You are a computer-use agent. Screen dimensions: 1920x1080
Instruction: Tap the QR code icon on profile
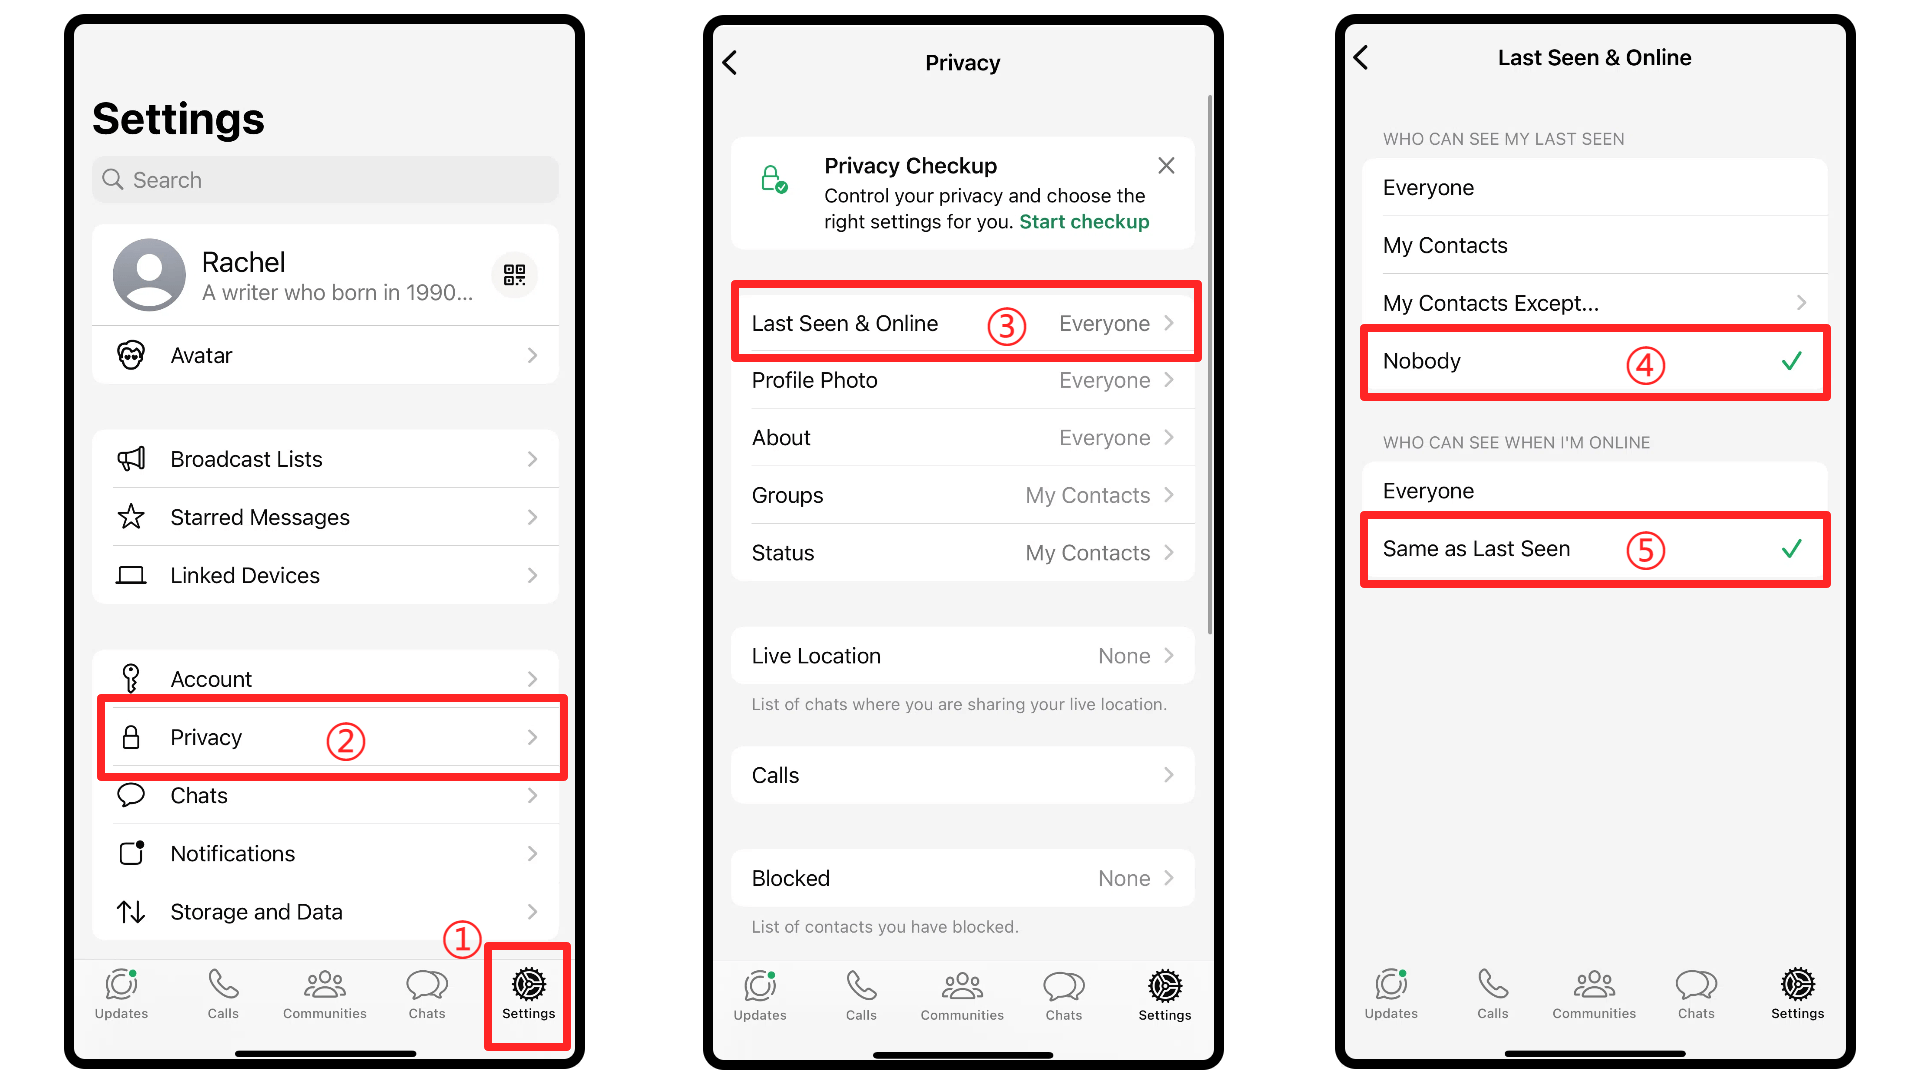(514, 274)
